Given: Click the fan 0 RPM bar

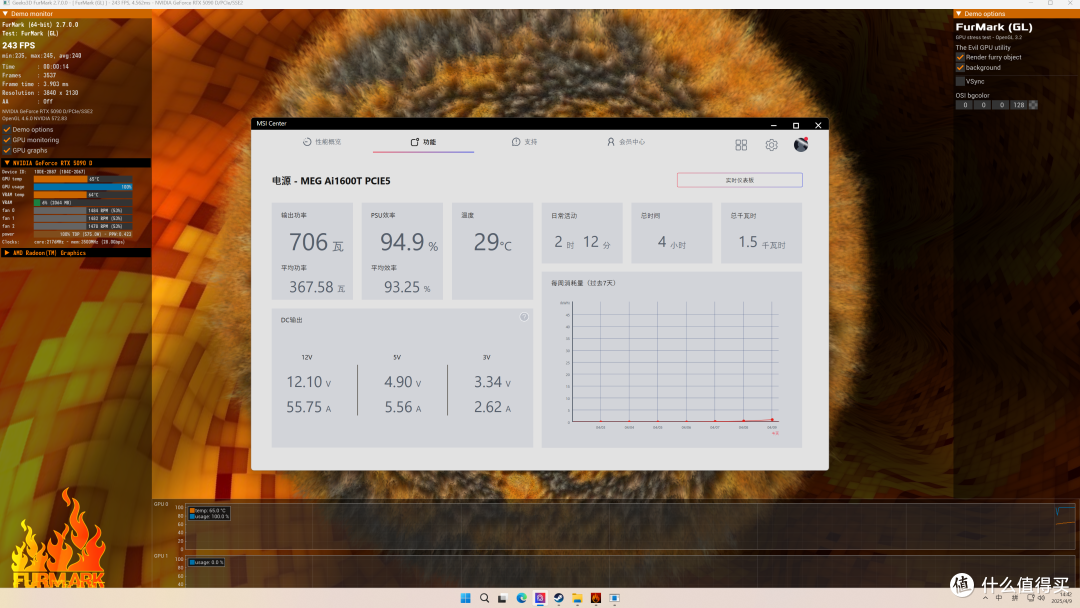Looking at the screenshot, I should 83,210.
